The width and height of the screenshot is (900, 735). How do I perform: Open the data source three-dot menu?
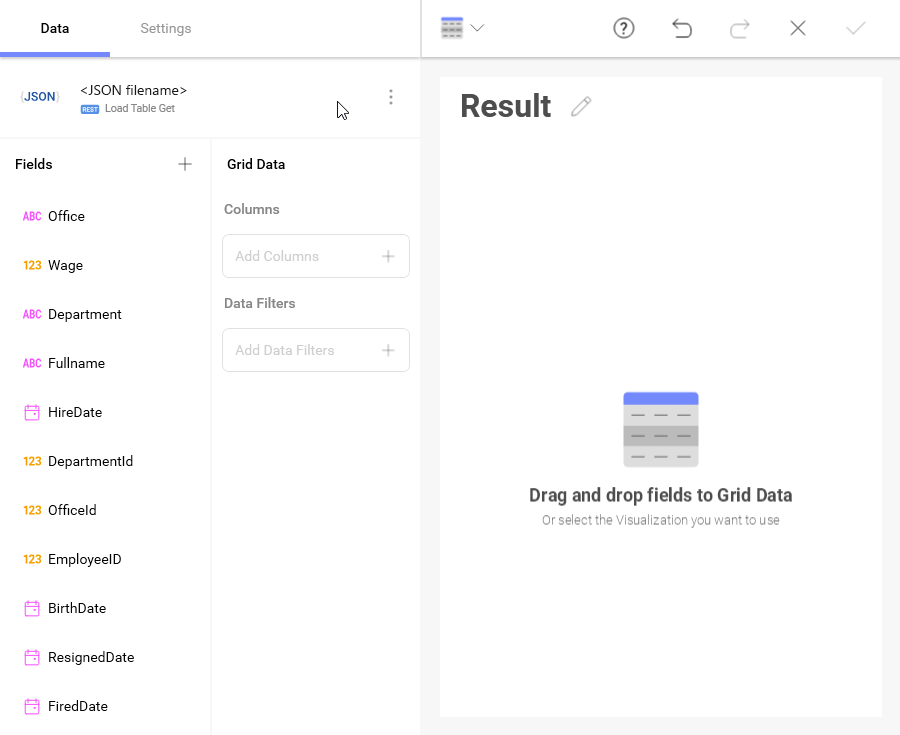pyautogui.click(x=391, y=97)
